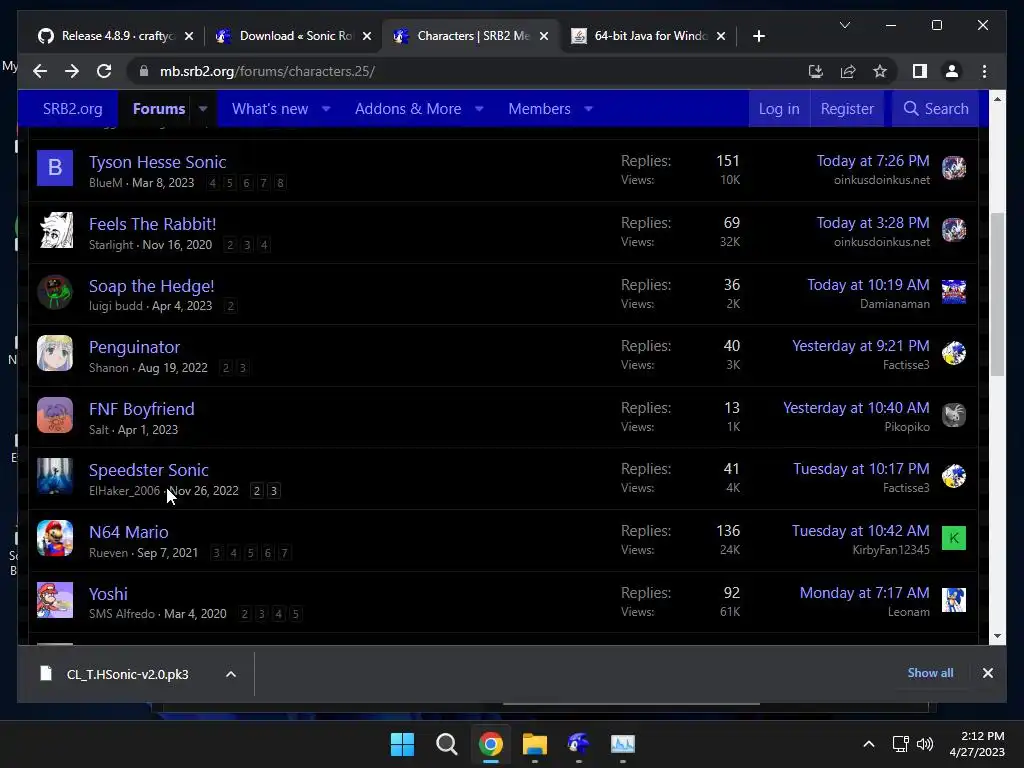Open the Members nav item
1024x768 pixels.
pos(539,108)
